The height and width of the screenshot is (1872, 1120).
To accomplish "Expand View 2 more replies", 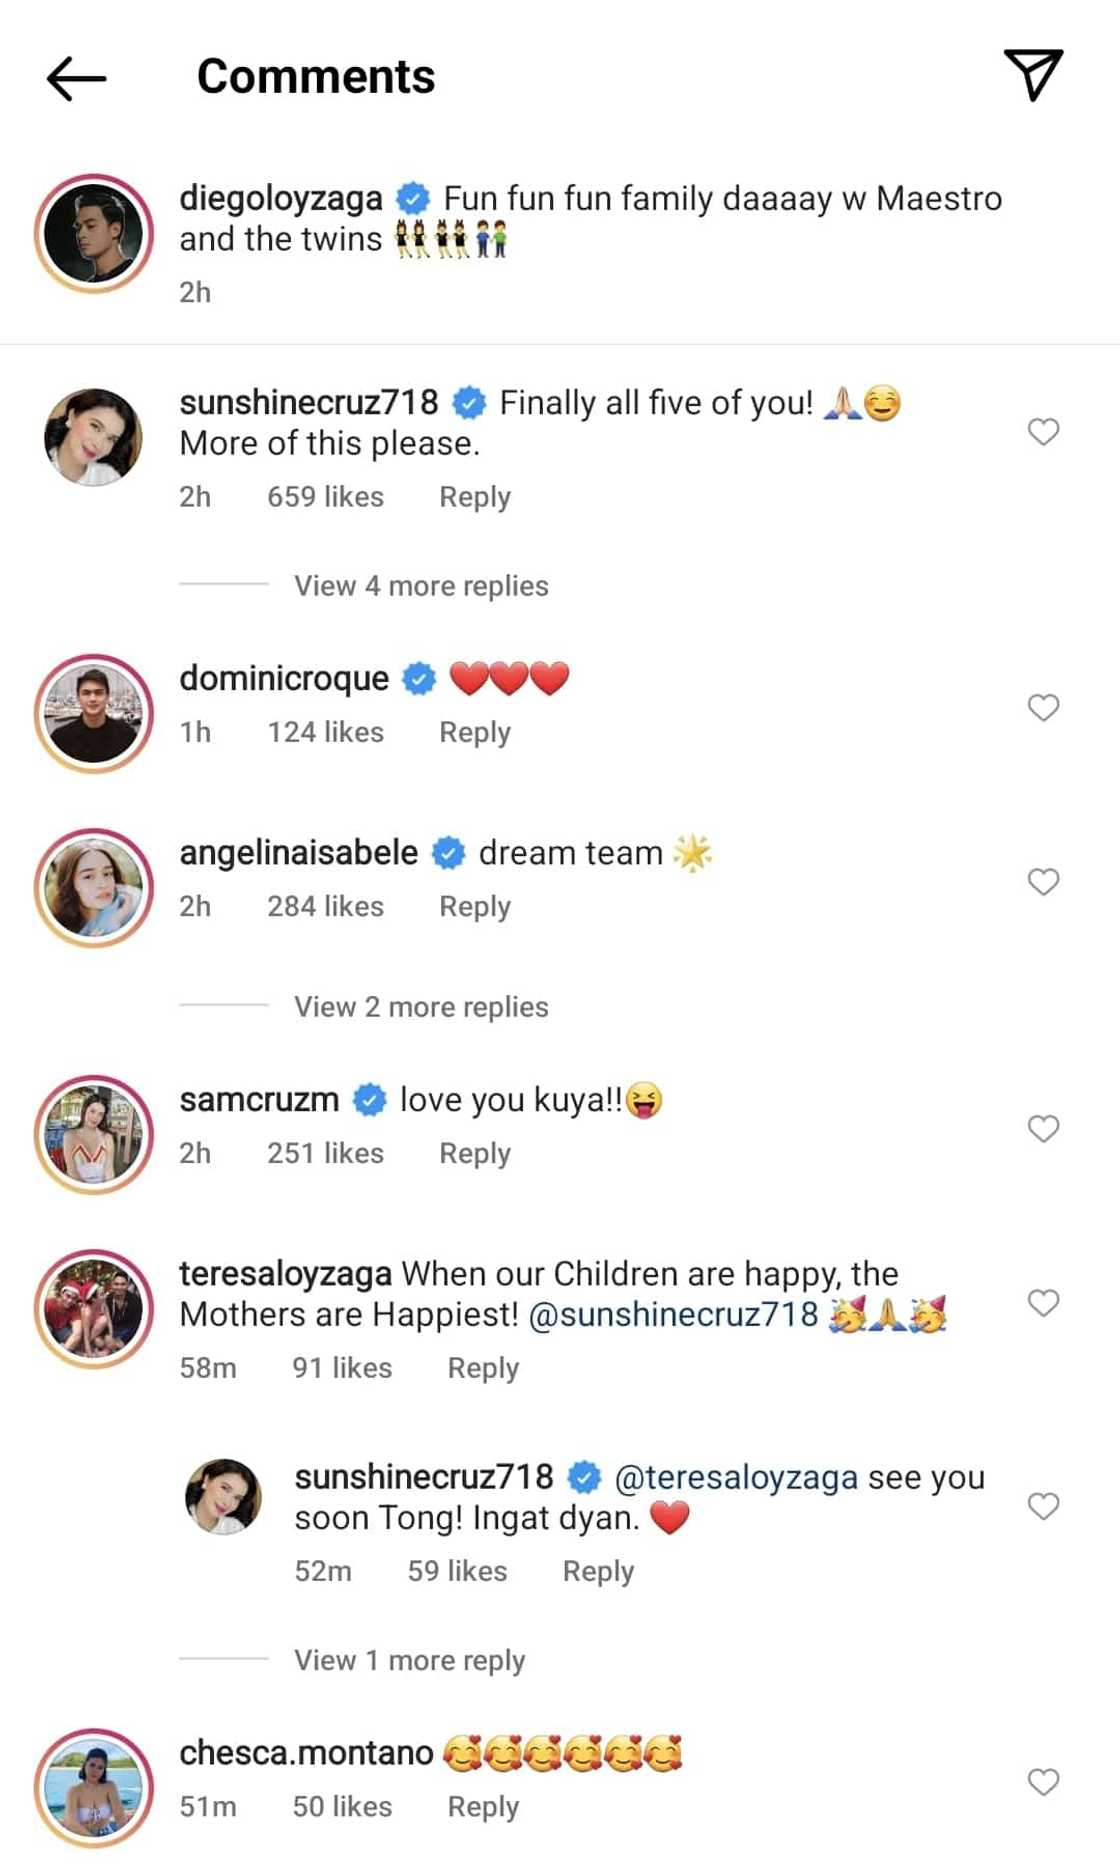I will [421, 1007].
